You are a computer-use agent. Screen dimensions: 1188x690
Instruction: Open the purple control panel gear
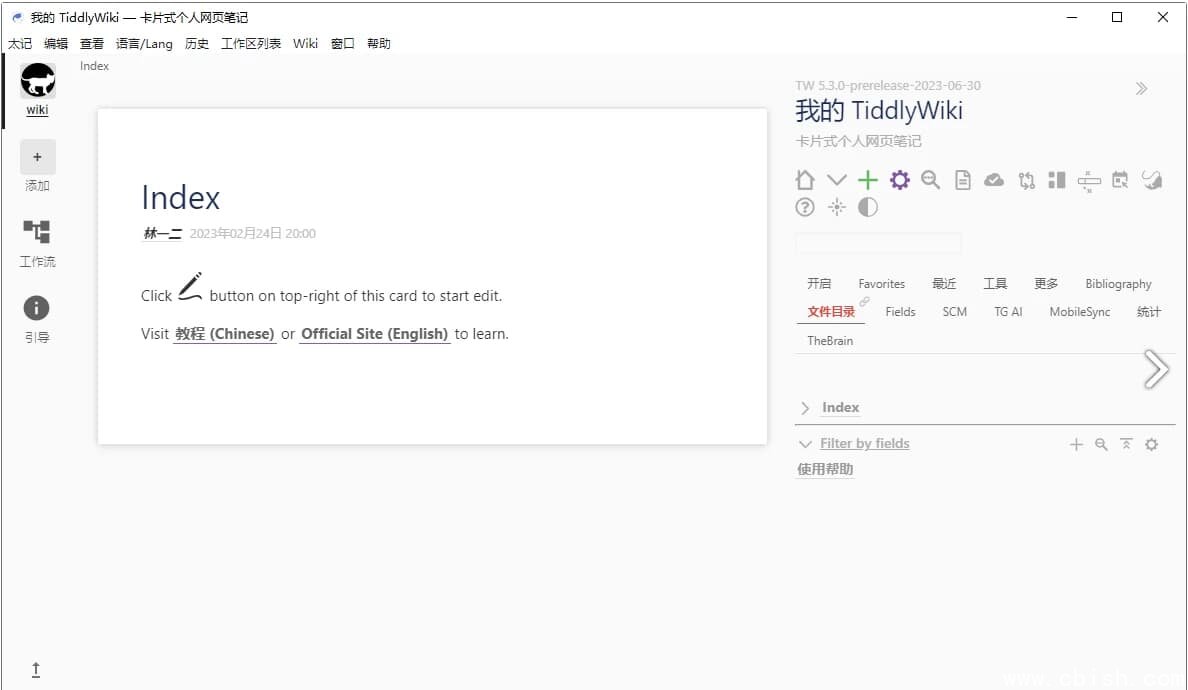point(899,180)
